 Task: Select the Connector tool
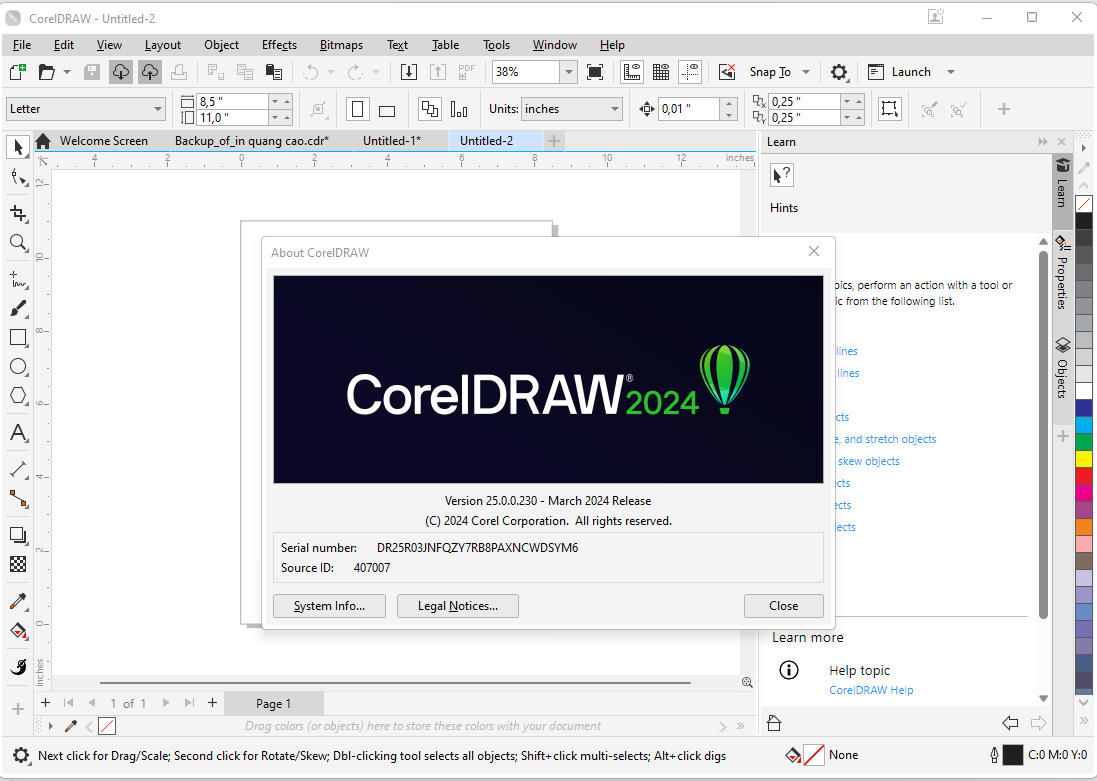[x=18, y=498]
